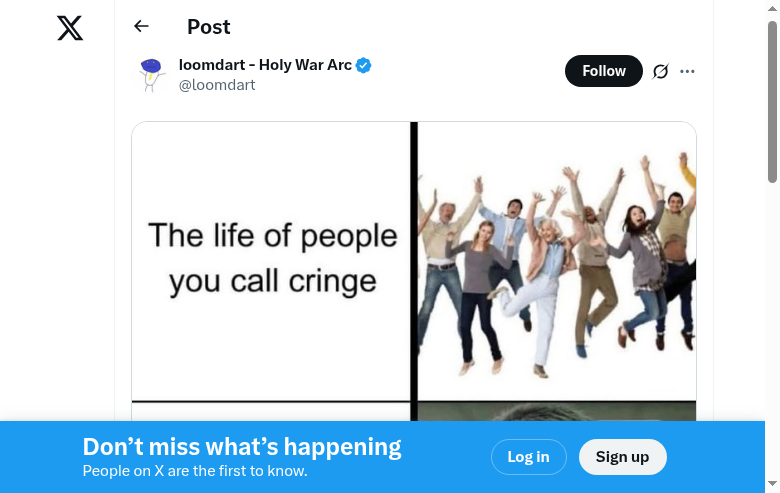Open the jumping people photo
Image resolution: width=780 pixels, height=493 pixels.
pyautogui.click(x=556, y=260)
